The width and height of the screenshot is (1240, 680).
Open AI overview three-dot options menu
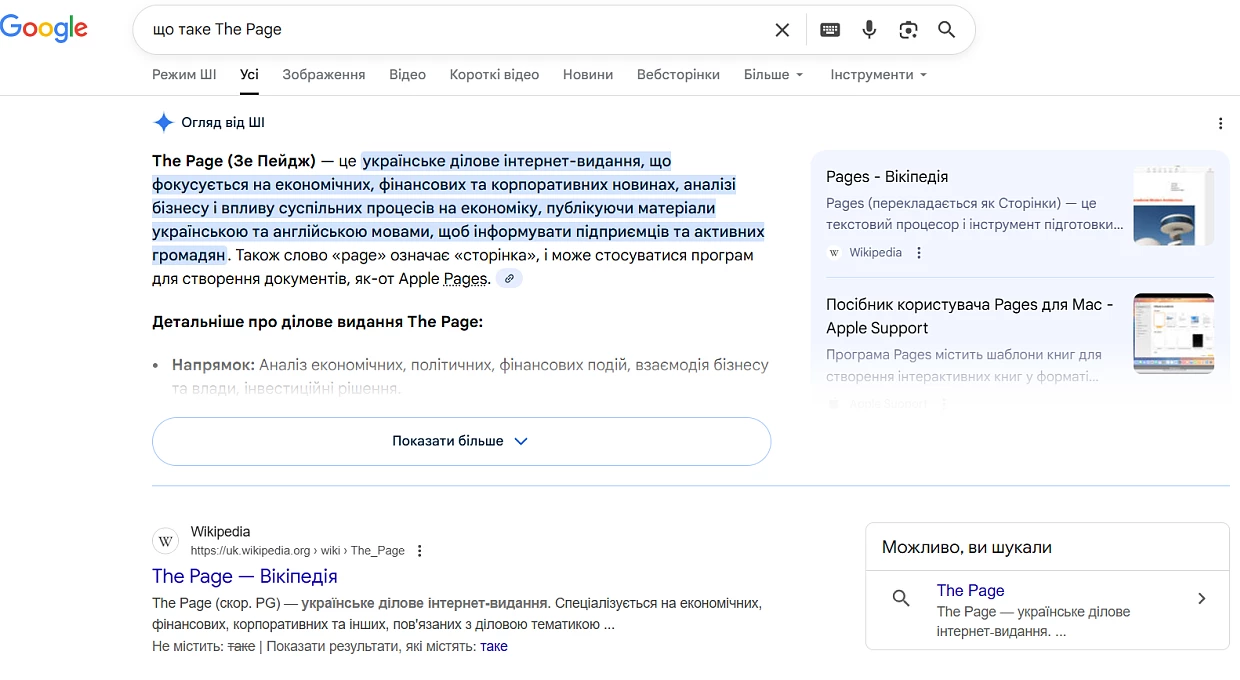(1220, 124)
